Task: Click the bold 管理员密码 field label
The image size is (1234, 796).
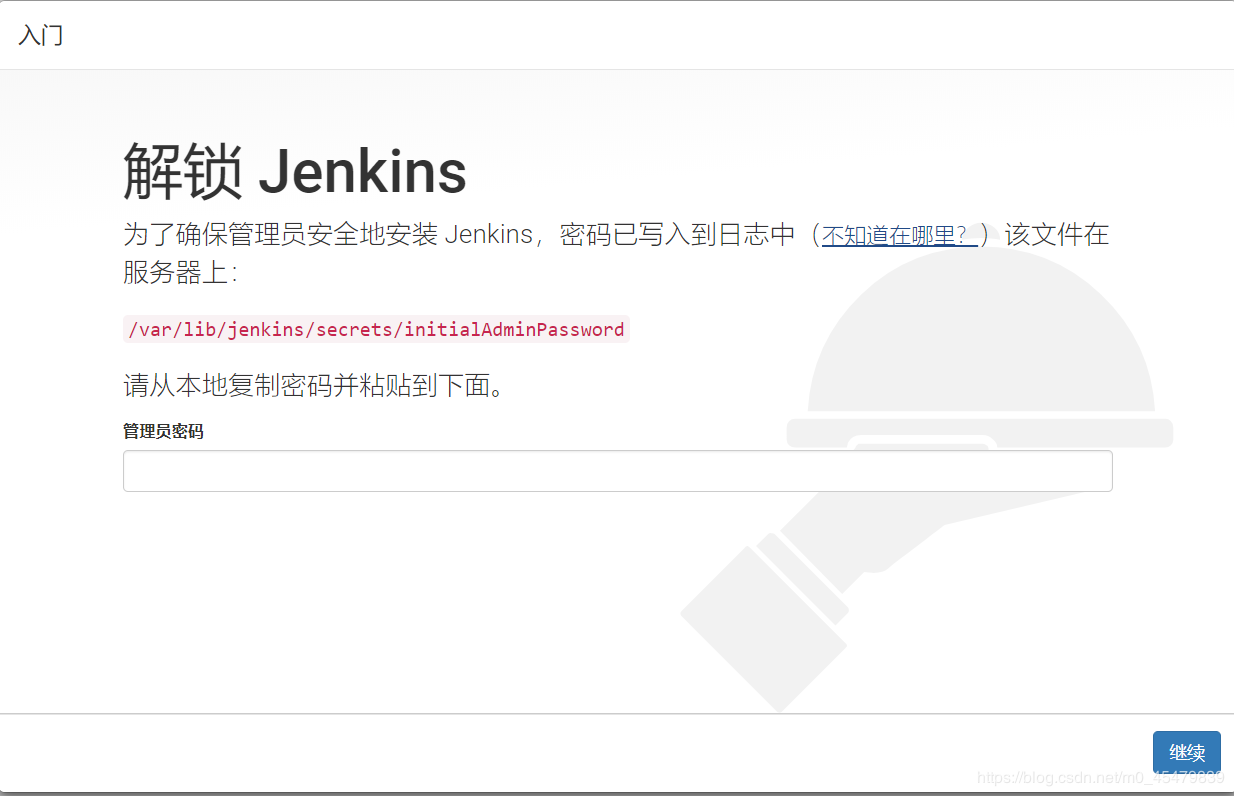Action: coord(163,431)
